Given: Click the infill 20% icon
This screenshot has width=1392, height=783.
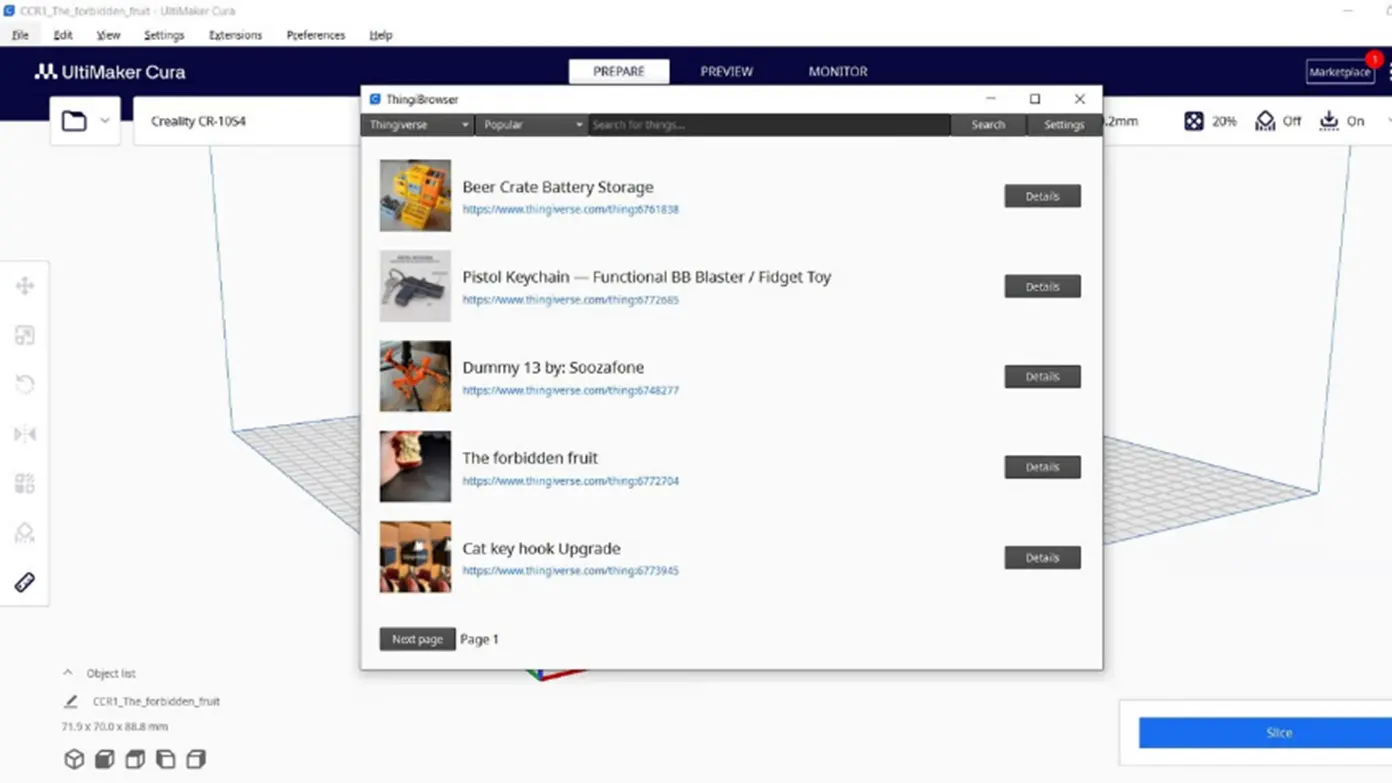Looking at the screenshot, I should coord(1194,121).
